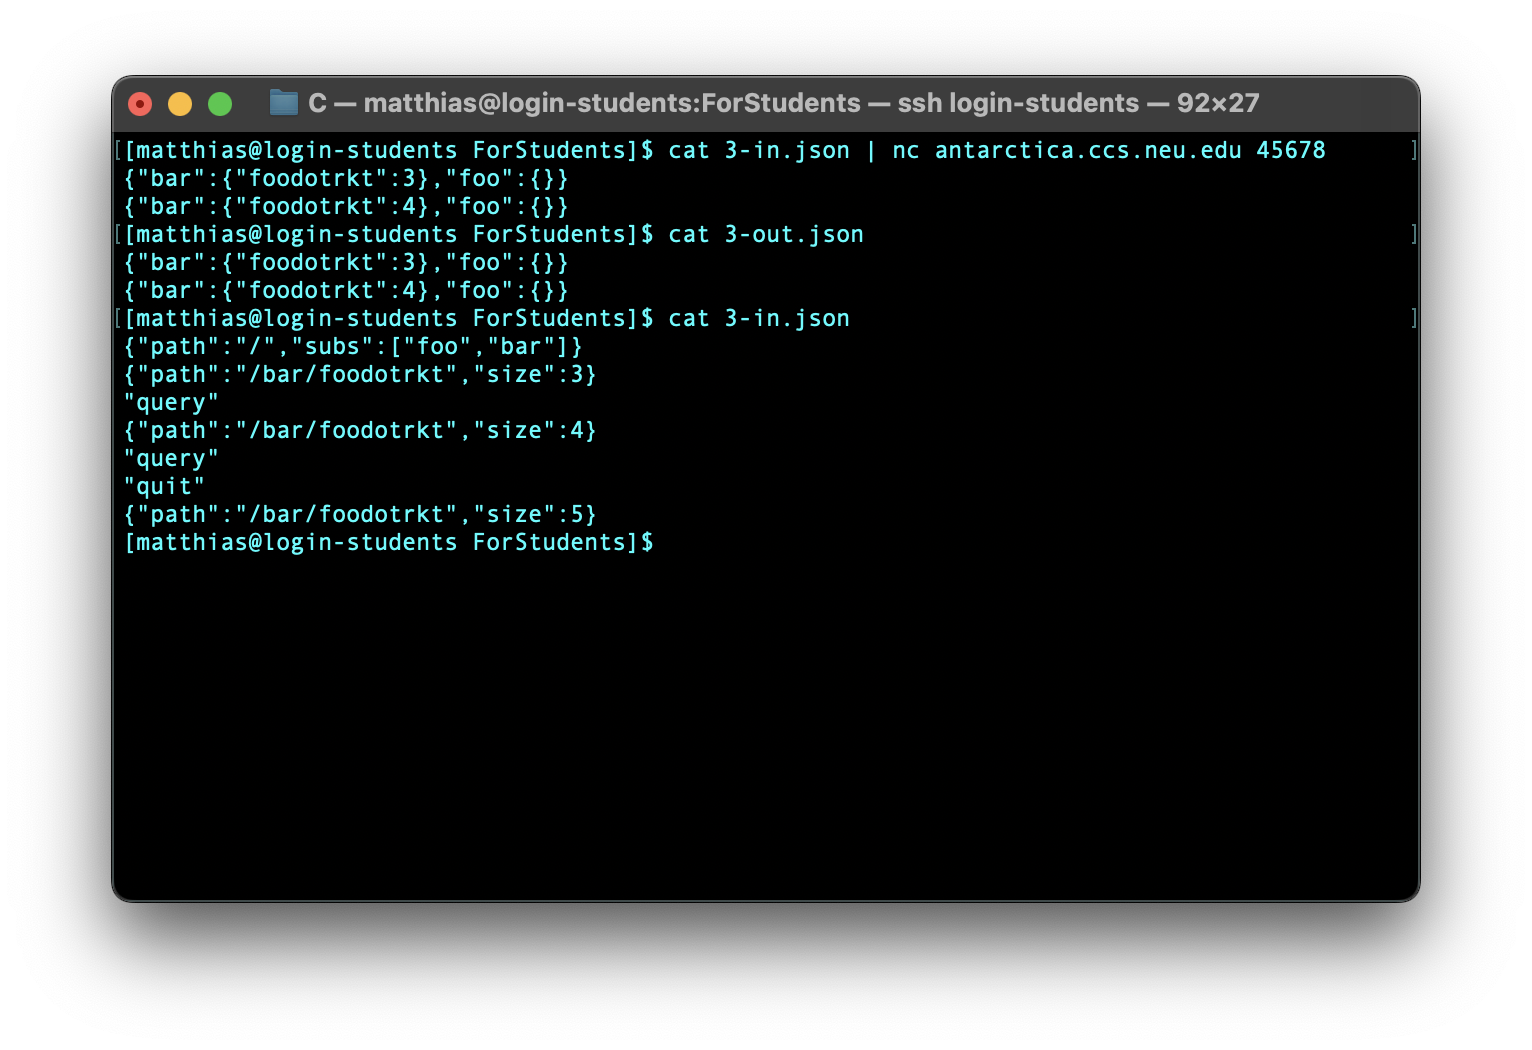
Task: Click the folder proxy icon in title bar
Action: coord(284,103)
